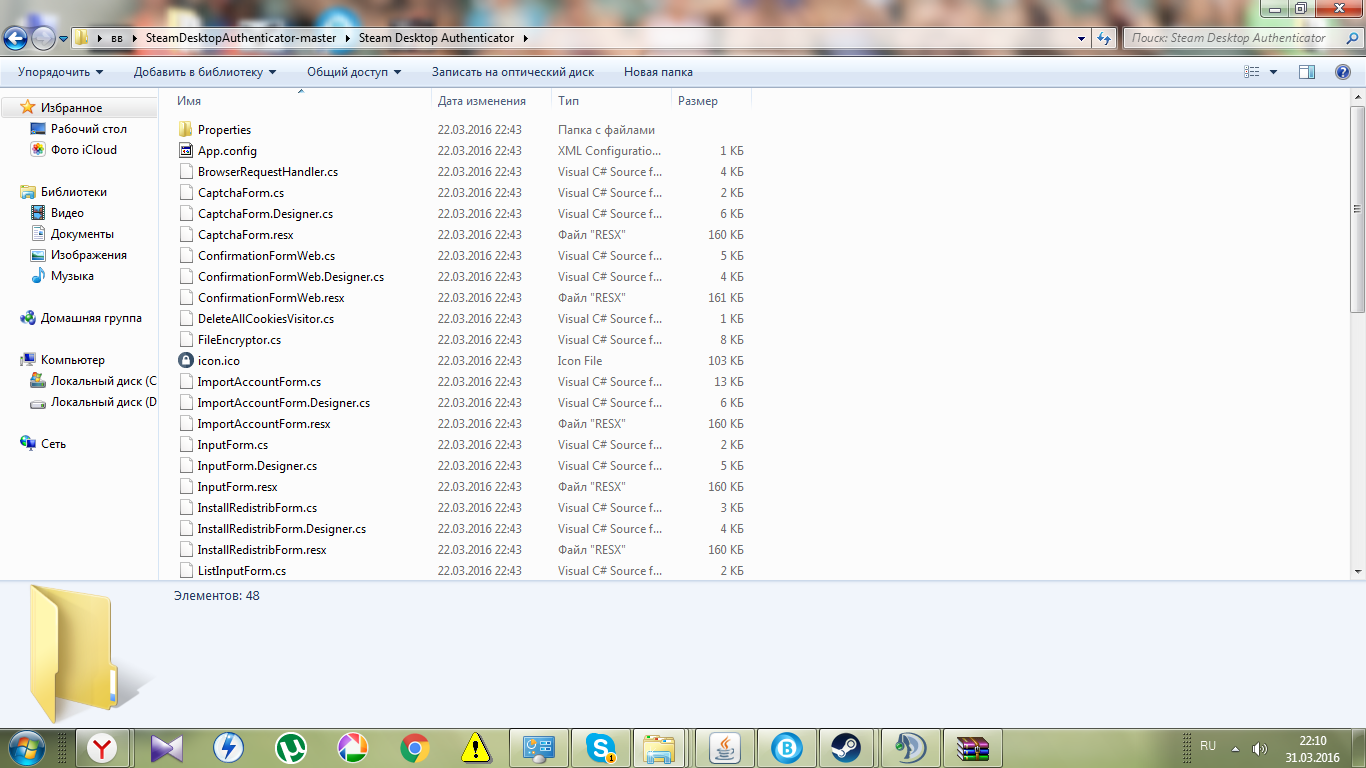
Task: Click the change view icon
Action: (x=1252, y=72)
